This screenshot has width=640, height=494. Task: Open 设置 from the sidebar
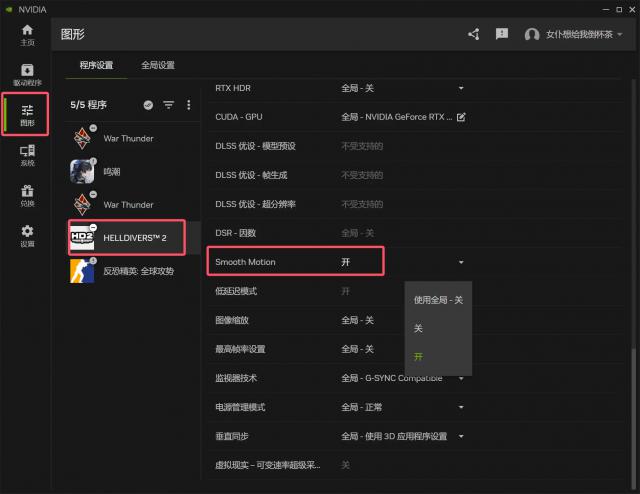click(27, 234)
